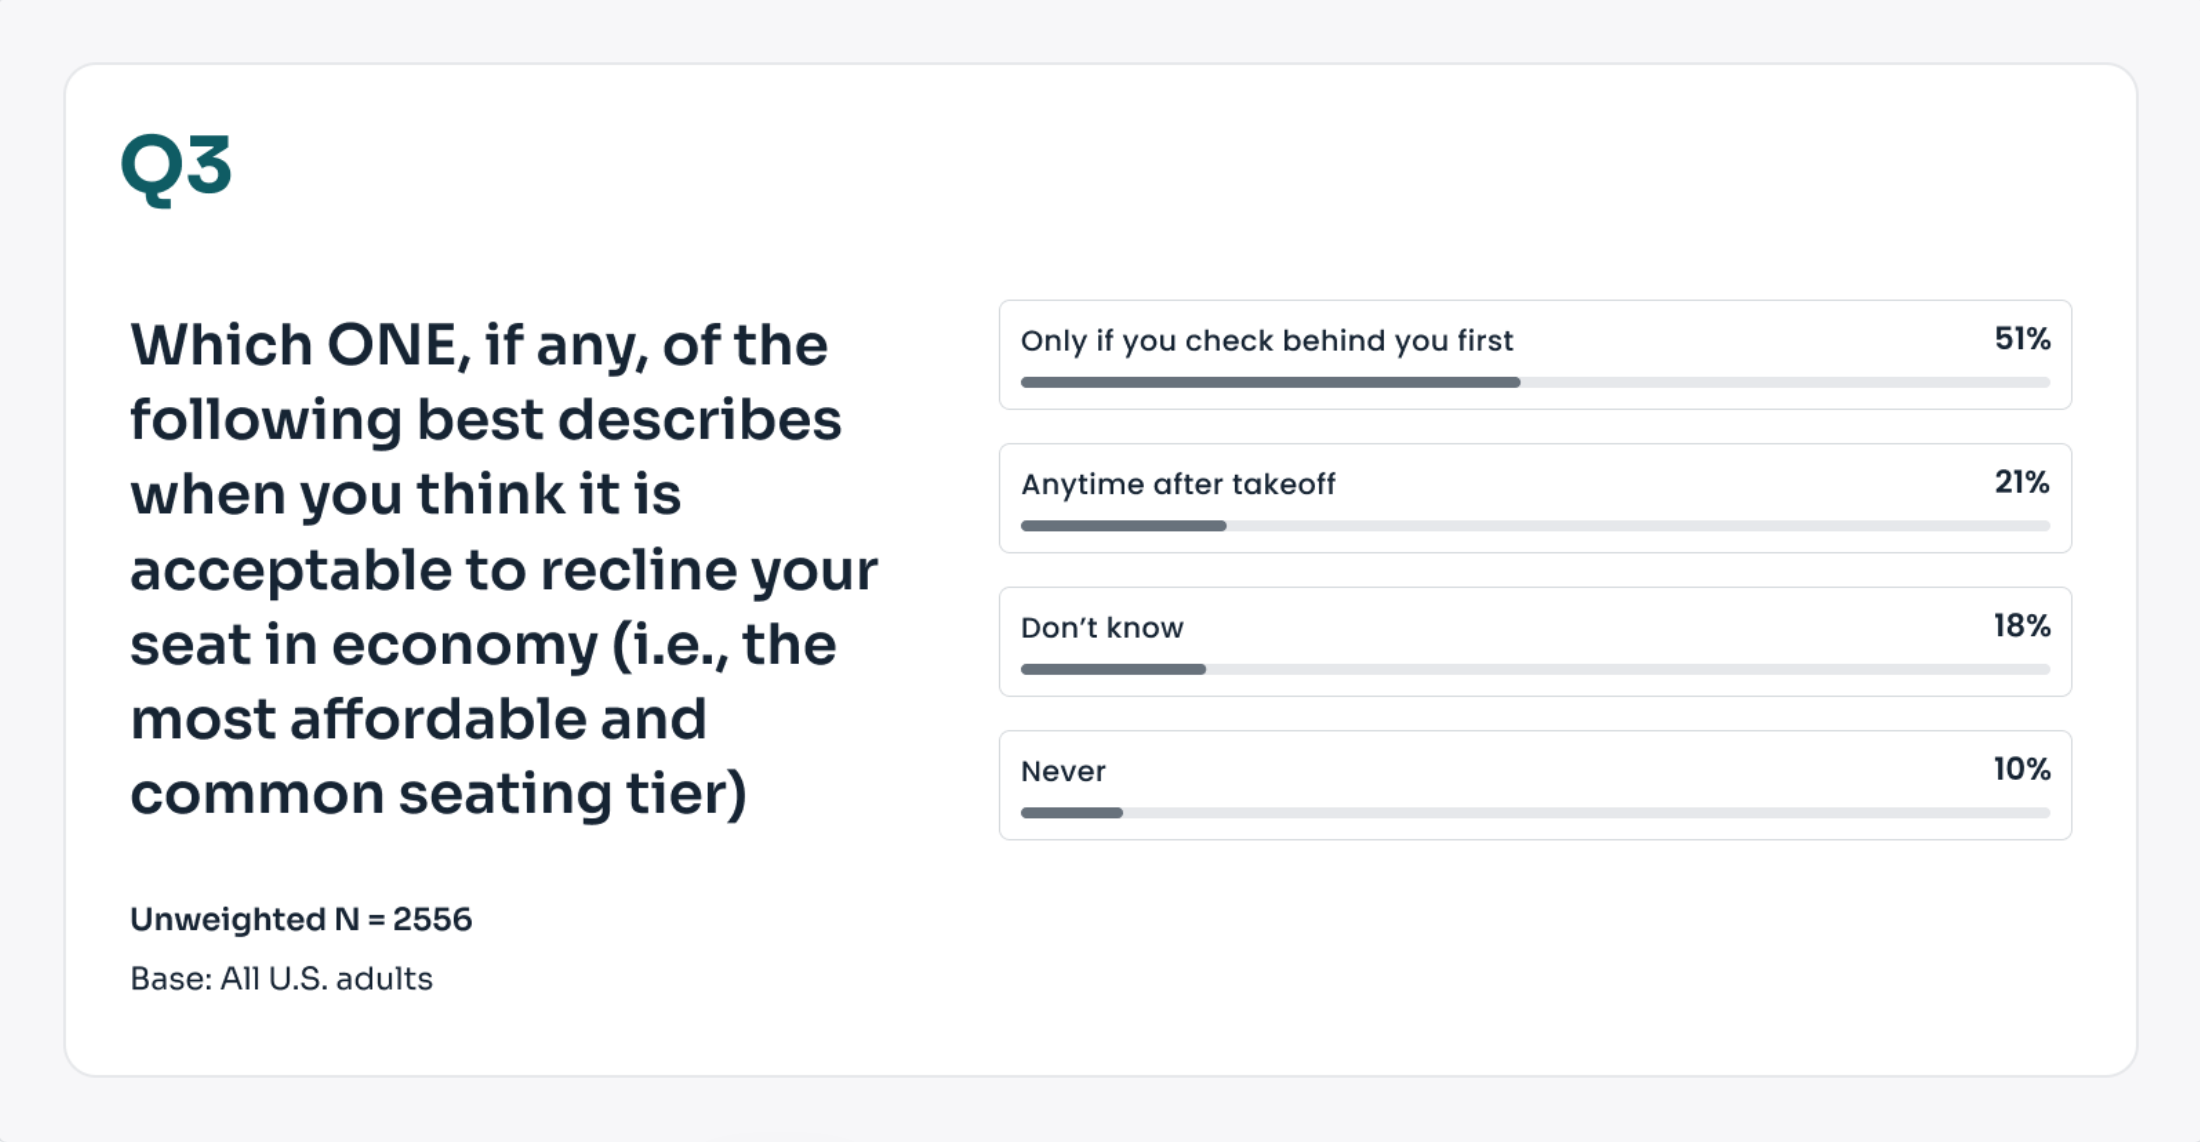Click the 'Anytime after takeoff' progress bar

coord(1535,526)
